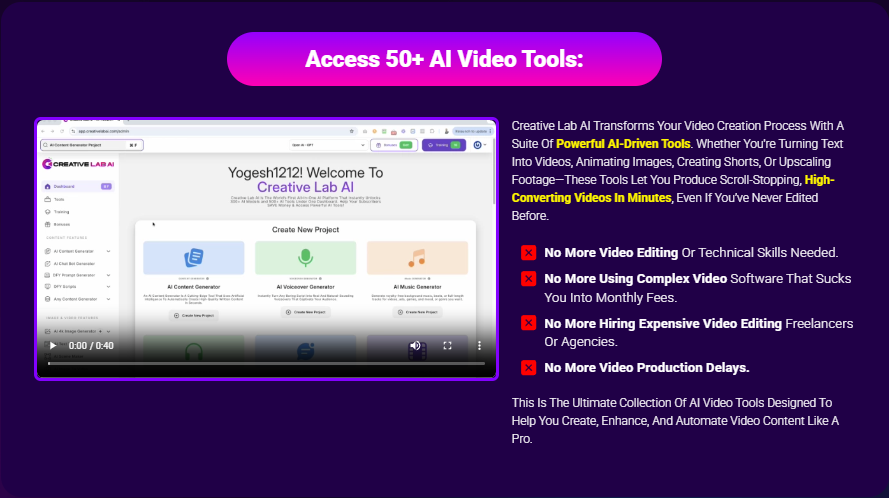Click the chat bubble card icon behind the video controls
889x498 pixels.
tap(306, 352)
